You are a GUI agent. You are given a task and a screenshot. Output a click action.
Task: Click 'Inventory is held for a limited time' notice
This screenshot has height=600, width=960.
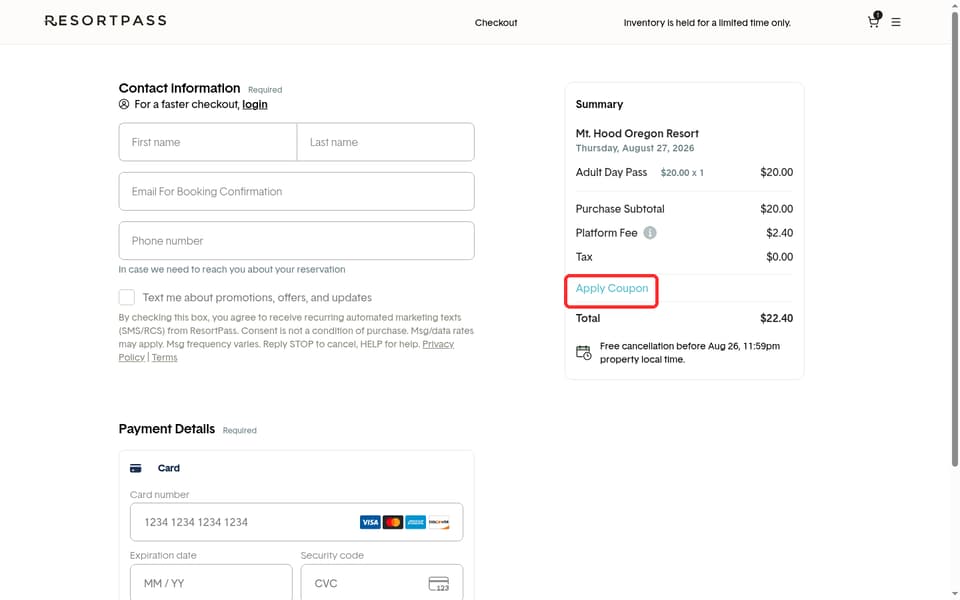point(707,23)
